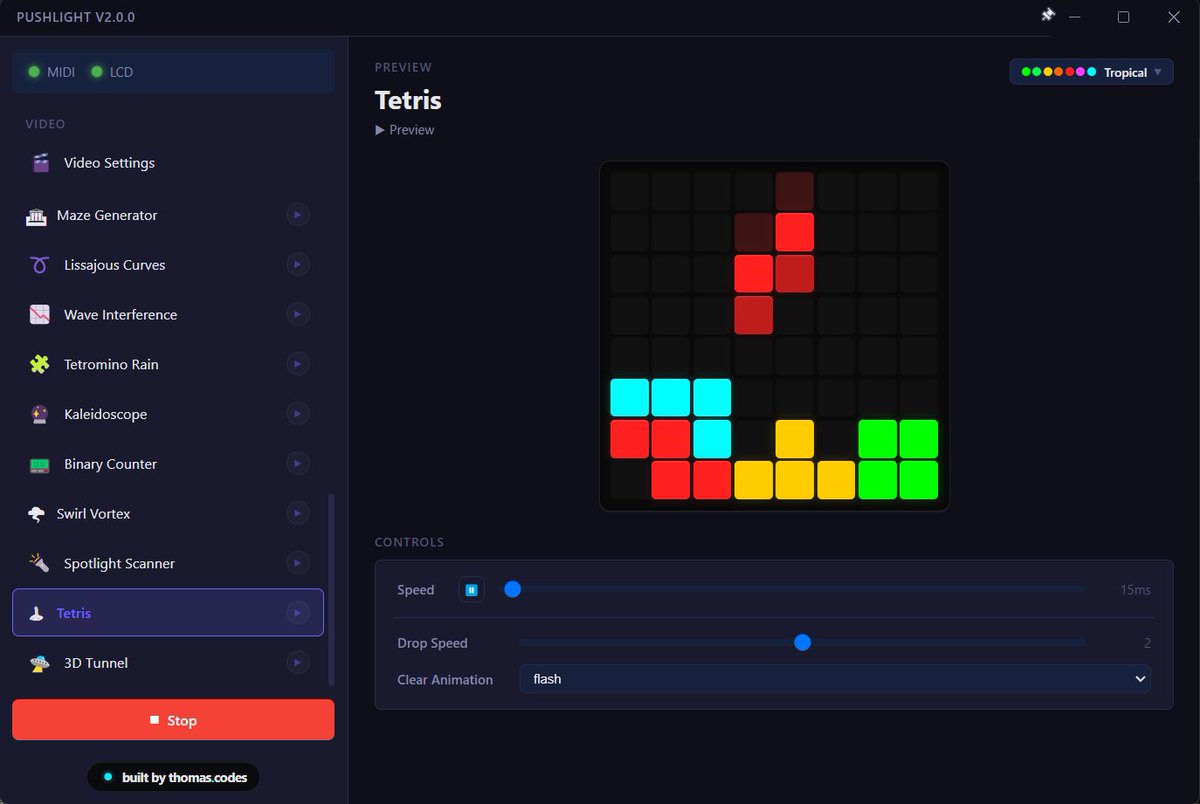
Task: Click the Swirl Vortex tornado icon
Action: 36,514
